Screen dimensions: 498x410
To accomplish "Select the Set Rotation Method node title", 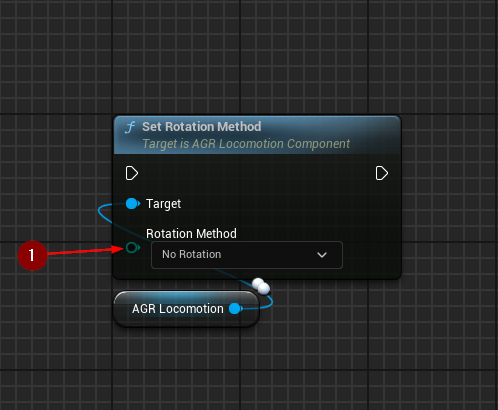I will pos(202,127).
